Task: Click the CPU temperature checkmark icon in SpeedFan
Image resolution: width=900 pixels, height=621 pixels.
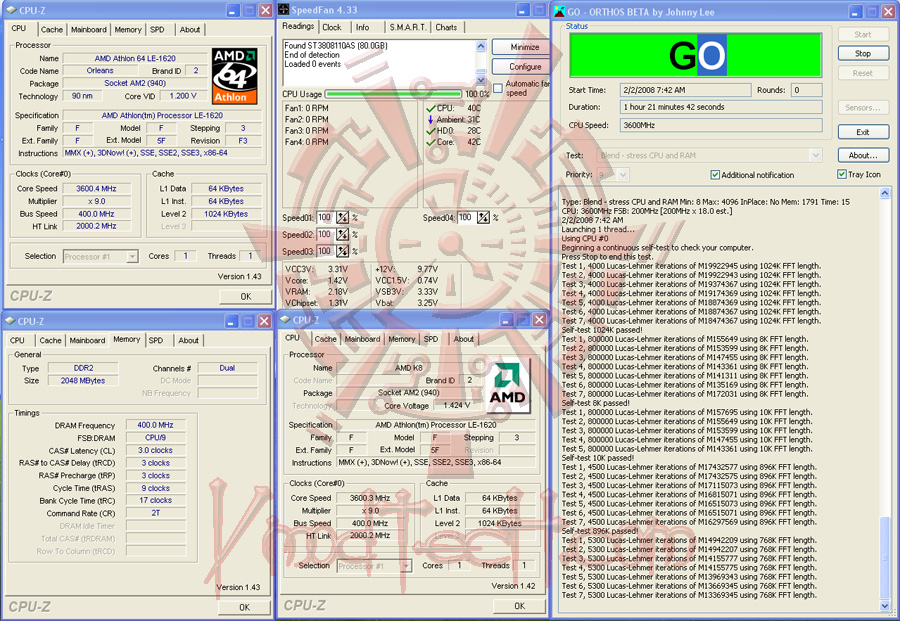Action: (430, 108)
